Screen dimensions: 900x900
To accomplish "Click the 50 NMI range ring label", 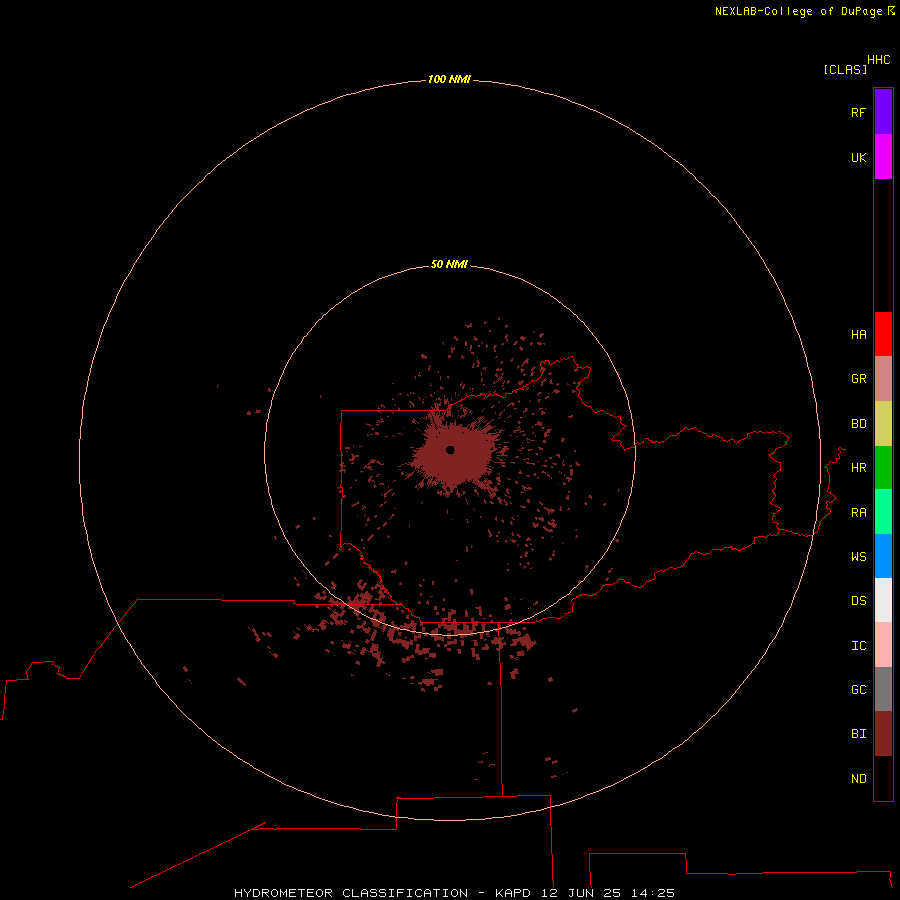I will [449, 264].
